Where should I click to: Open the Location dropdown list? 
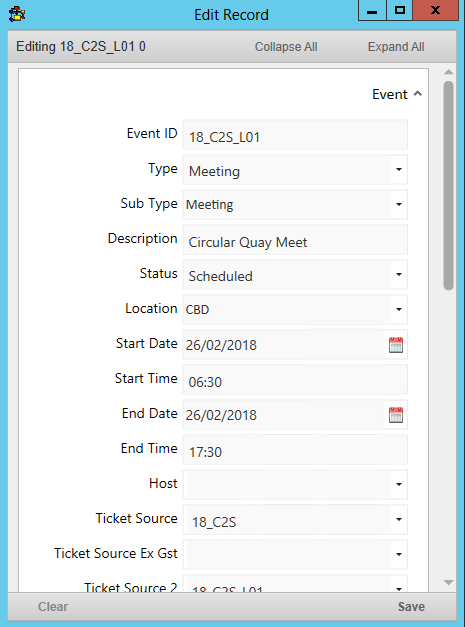399,310
